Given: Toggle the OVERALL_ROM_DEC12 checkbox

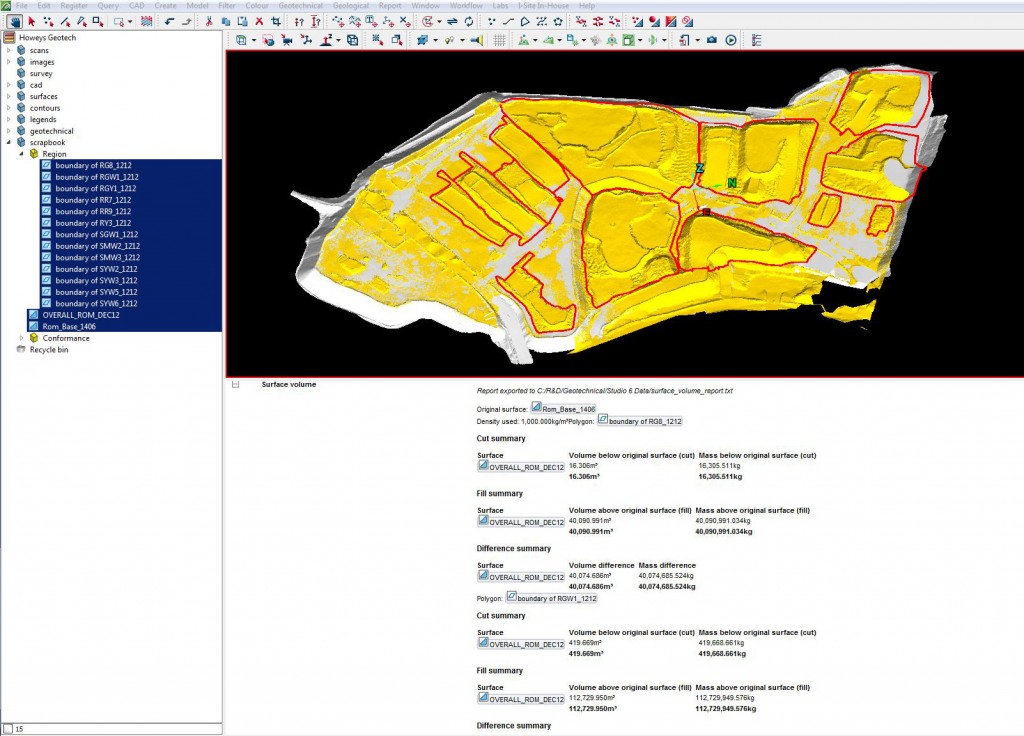Looking at the screenshot, I should (x=33, y=314).
